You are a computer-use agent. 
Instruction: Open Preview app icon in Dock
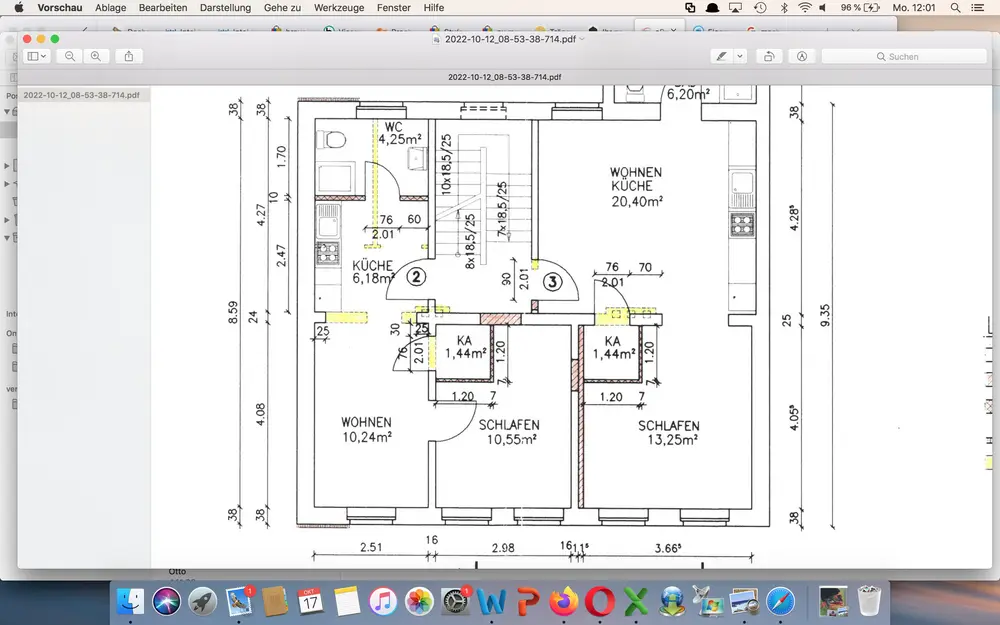tap(744, 601)
